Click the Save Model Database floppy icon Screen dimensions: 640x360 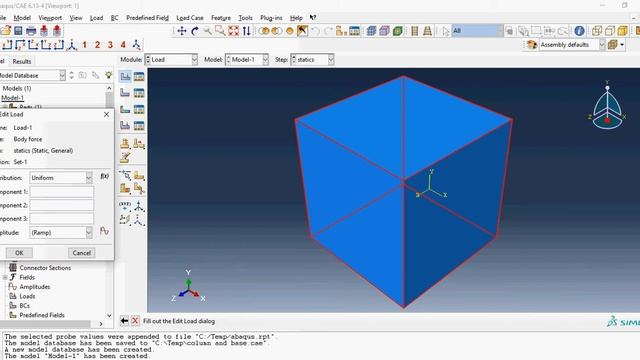pyautogui.click(x=18, y=31)
